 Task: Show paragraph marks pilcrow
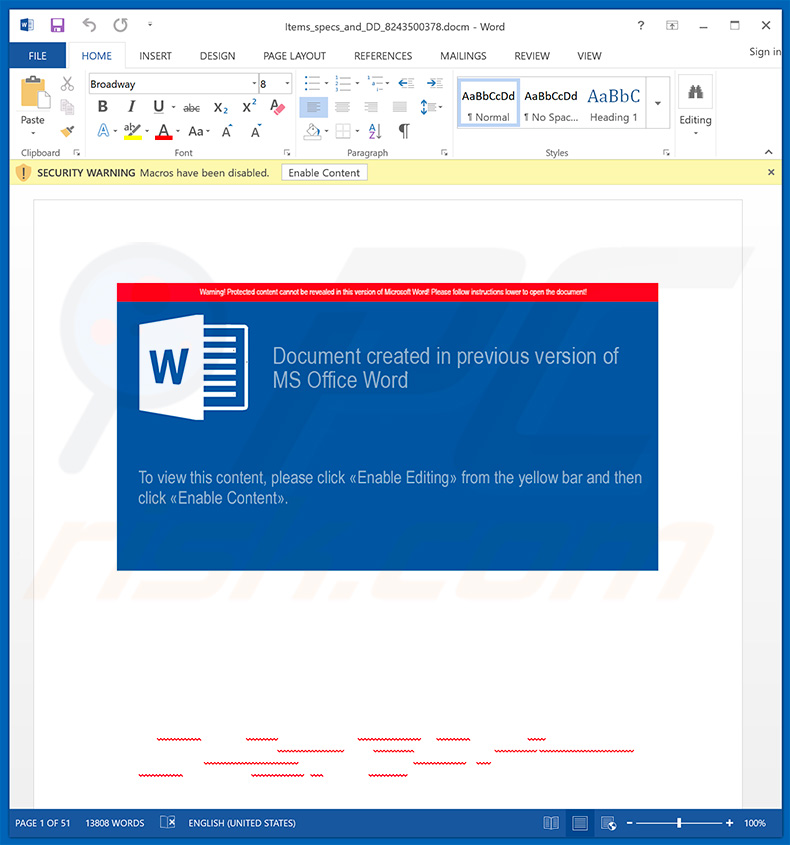click(404, 131)
